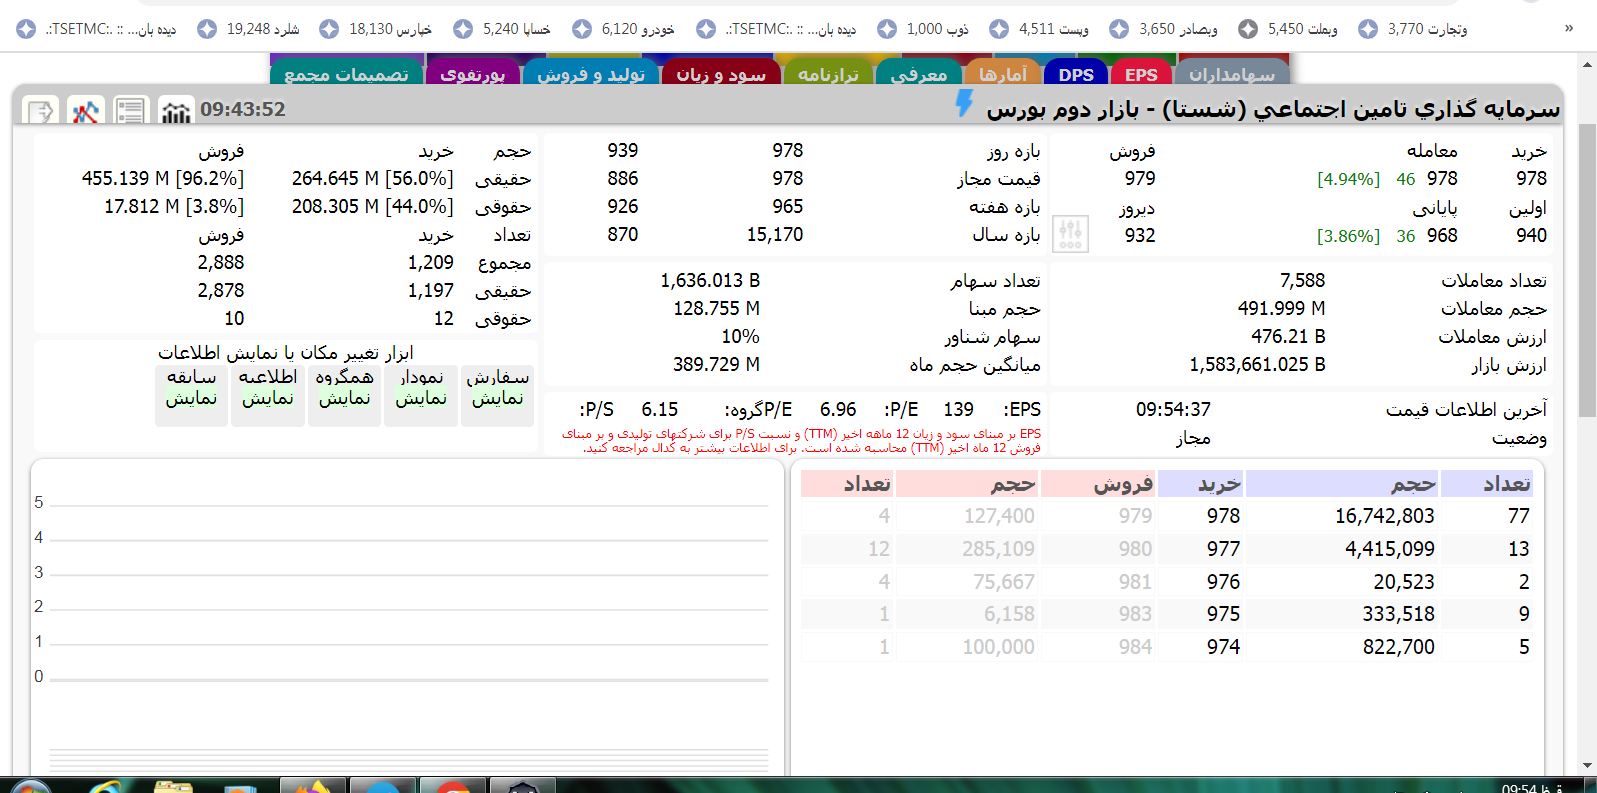Toggle the همگروه نمایش button
Image resolution: width=1597 pixels, height=793 pixels.
pyautogui.click(x=344, y=396)
